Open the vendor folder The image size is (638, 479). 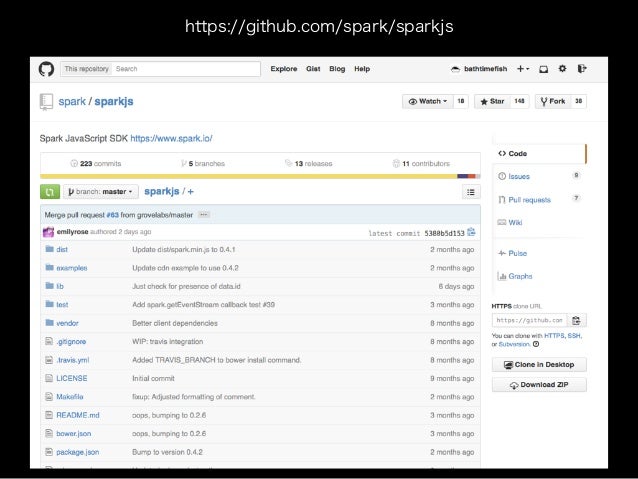(x=67, y=323)
